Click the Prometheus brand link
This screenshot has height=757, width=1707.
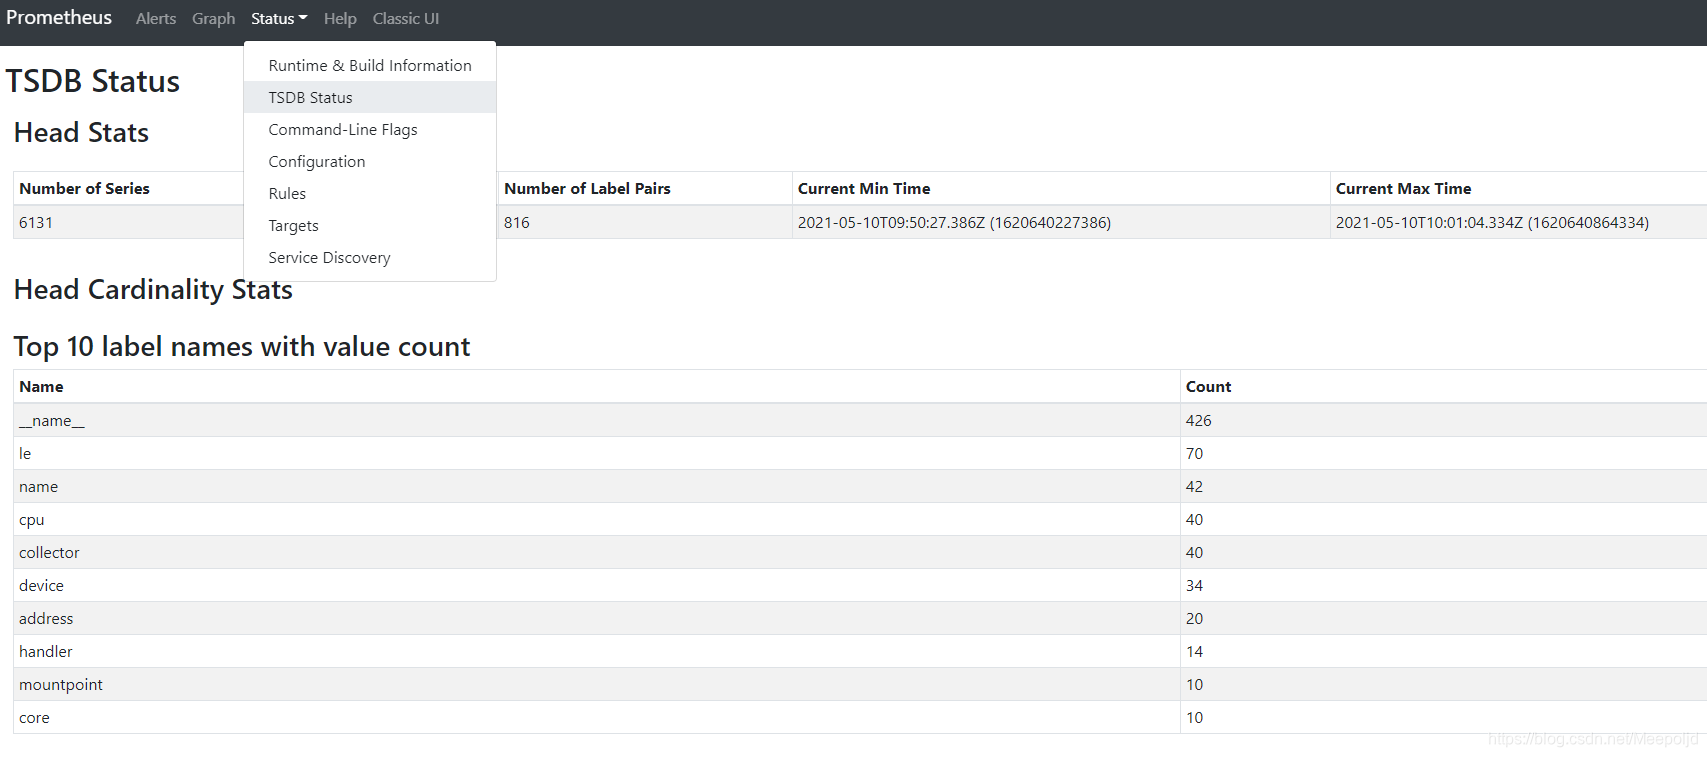tap(59, 18)
